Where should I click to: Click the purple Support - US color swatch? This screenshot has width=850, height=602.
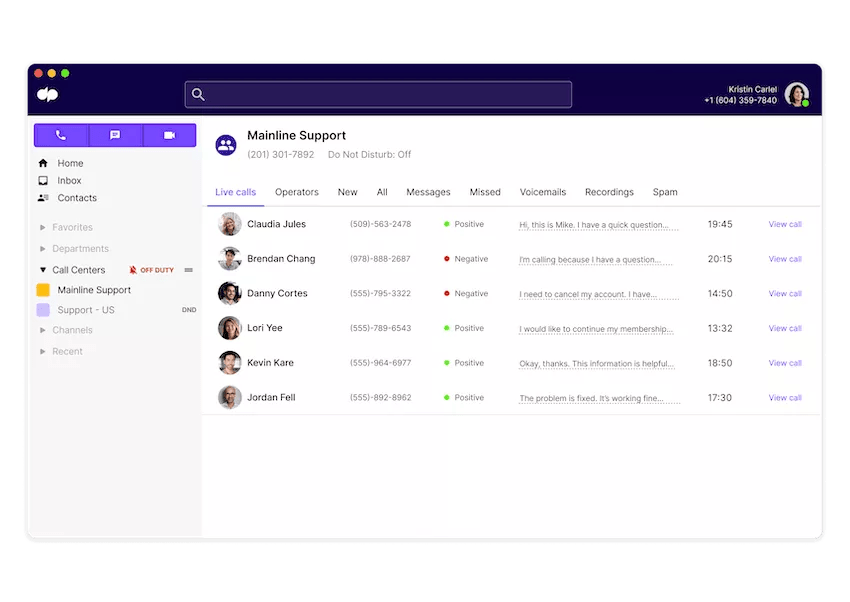(x=43, y=310)
